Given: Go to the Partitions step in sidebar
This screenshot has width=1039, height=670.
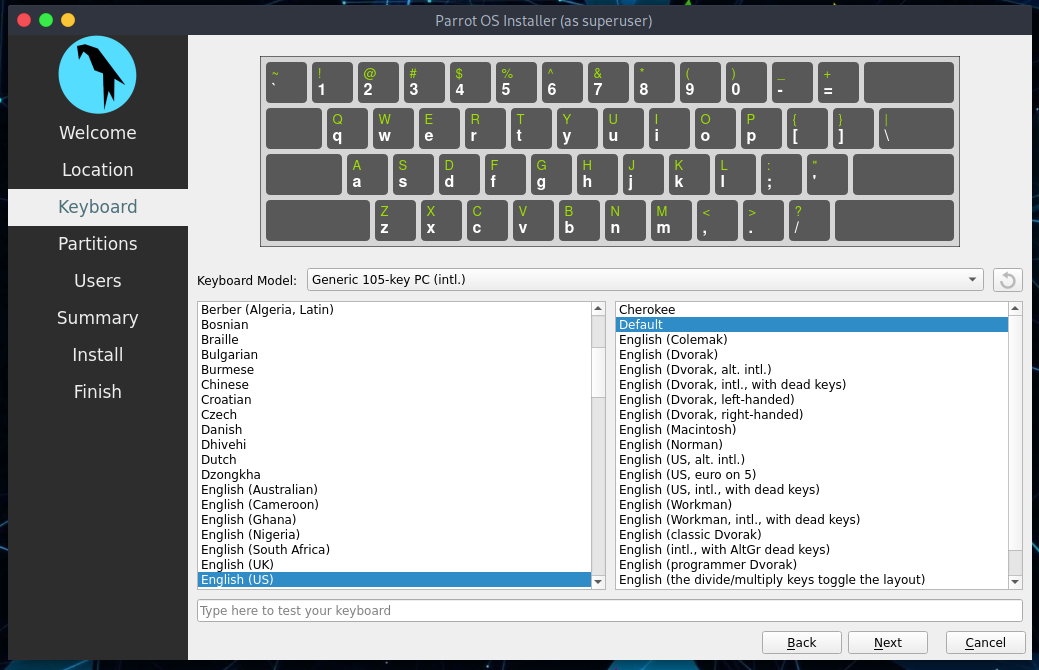Looking at the screenshot, I should pyautogui.click(x=97, y=244).
